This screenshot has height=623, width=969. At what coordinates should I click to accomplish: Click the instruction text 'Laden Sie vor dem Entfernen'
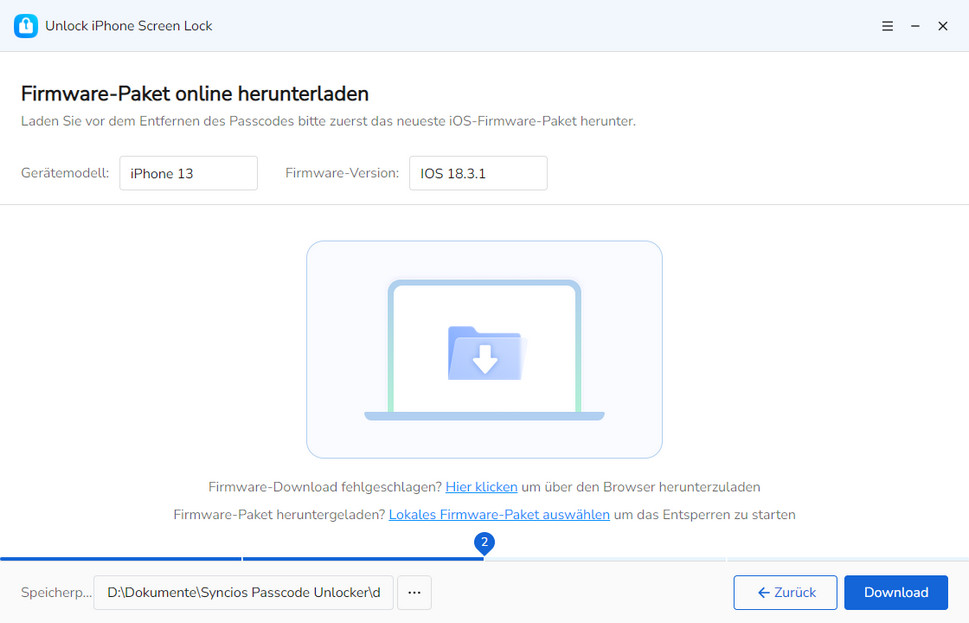tap(328, 121)
